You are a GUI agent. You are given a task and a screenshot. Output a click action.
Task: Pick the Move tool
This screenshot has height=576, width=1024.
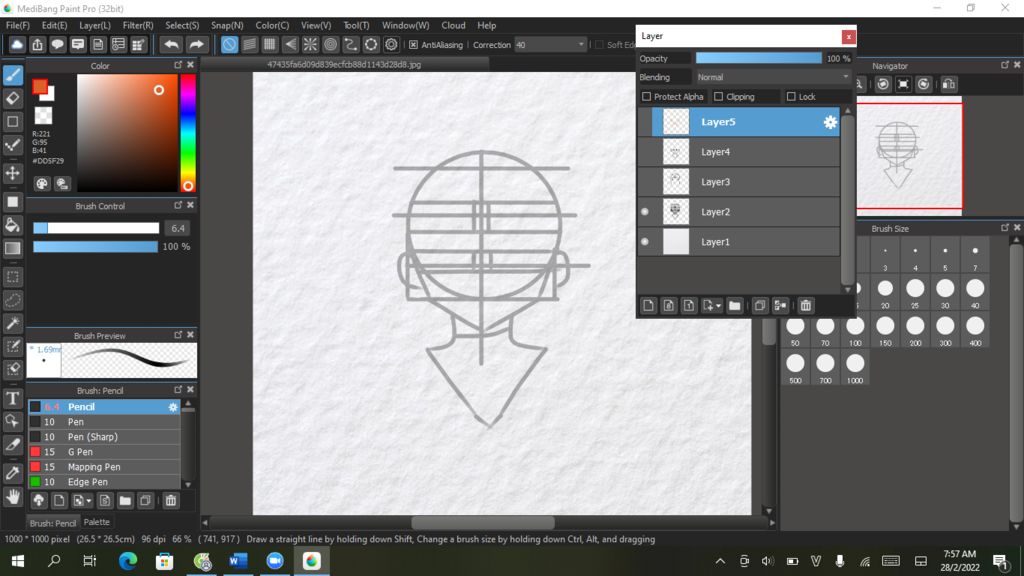13,173
